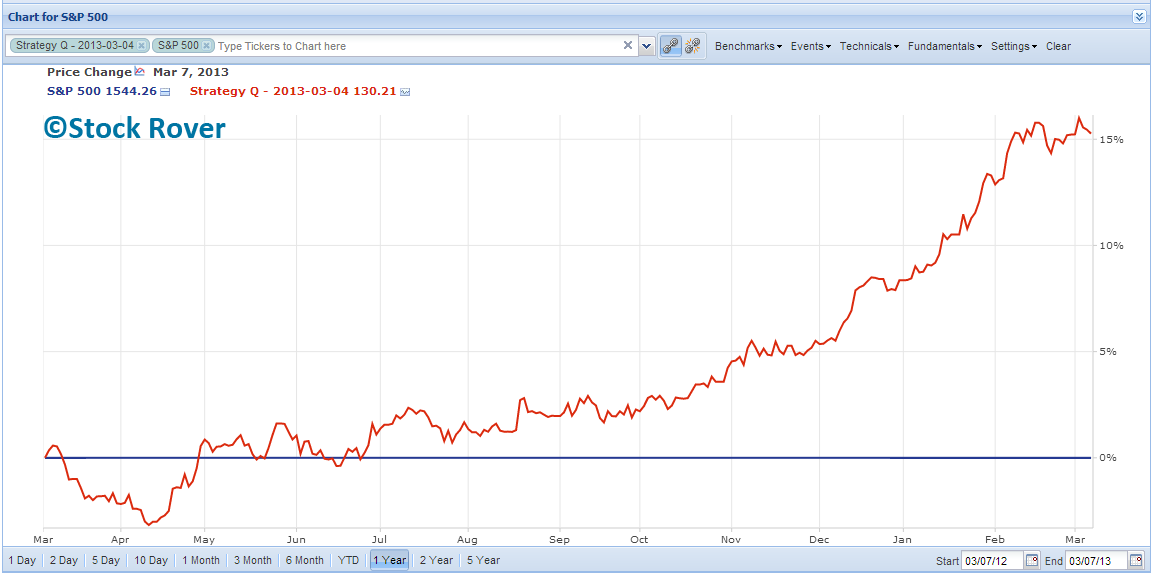Click the S&P 500 1544.26 legend label

point(102,92)
